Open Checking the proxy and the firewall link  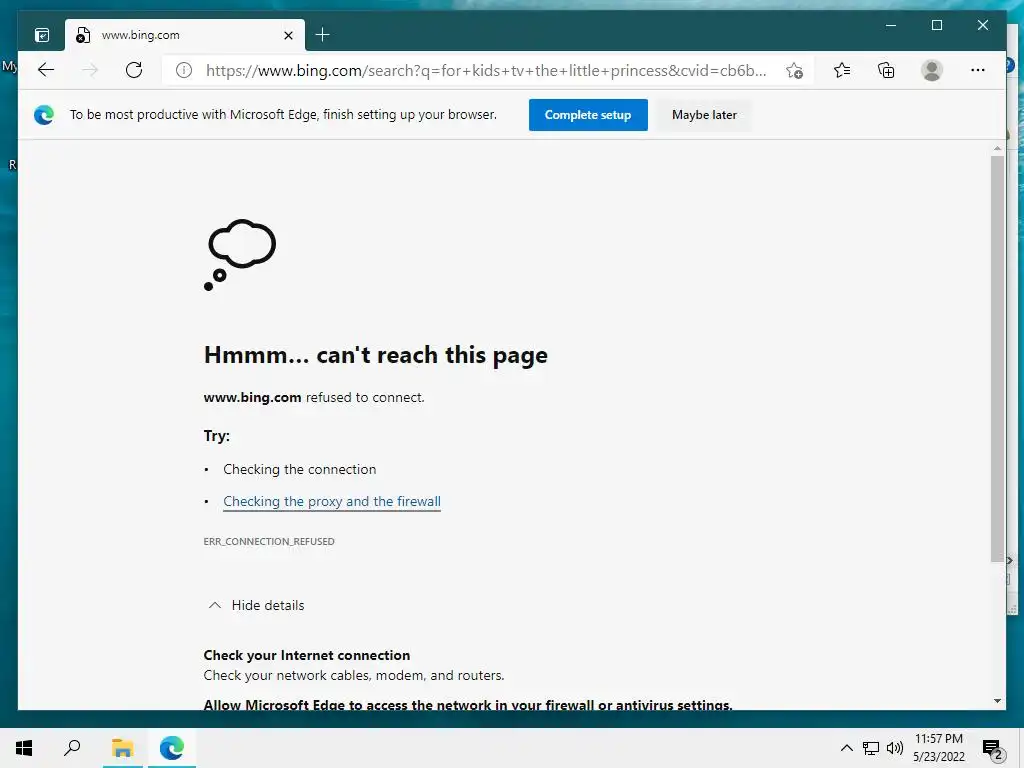pyautogui.click(x=332, y=502)
